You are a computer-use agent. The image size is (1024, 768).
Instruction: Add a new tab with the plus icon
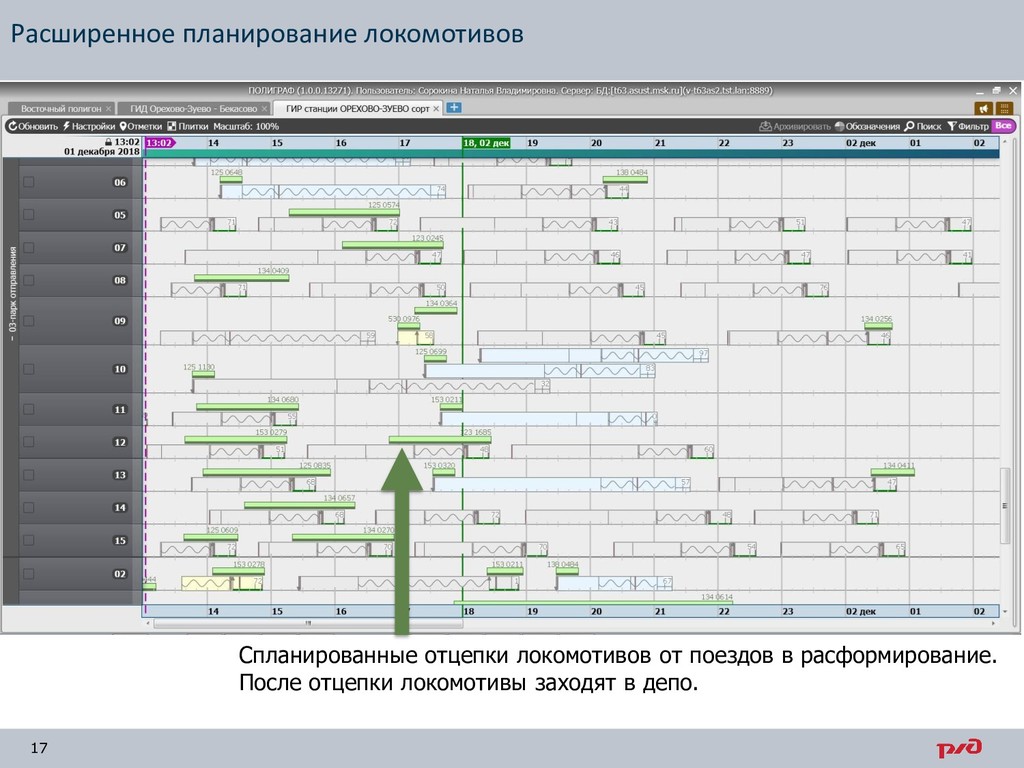point(454,108)
